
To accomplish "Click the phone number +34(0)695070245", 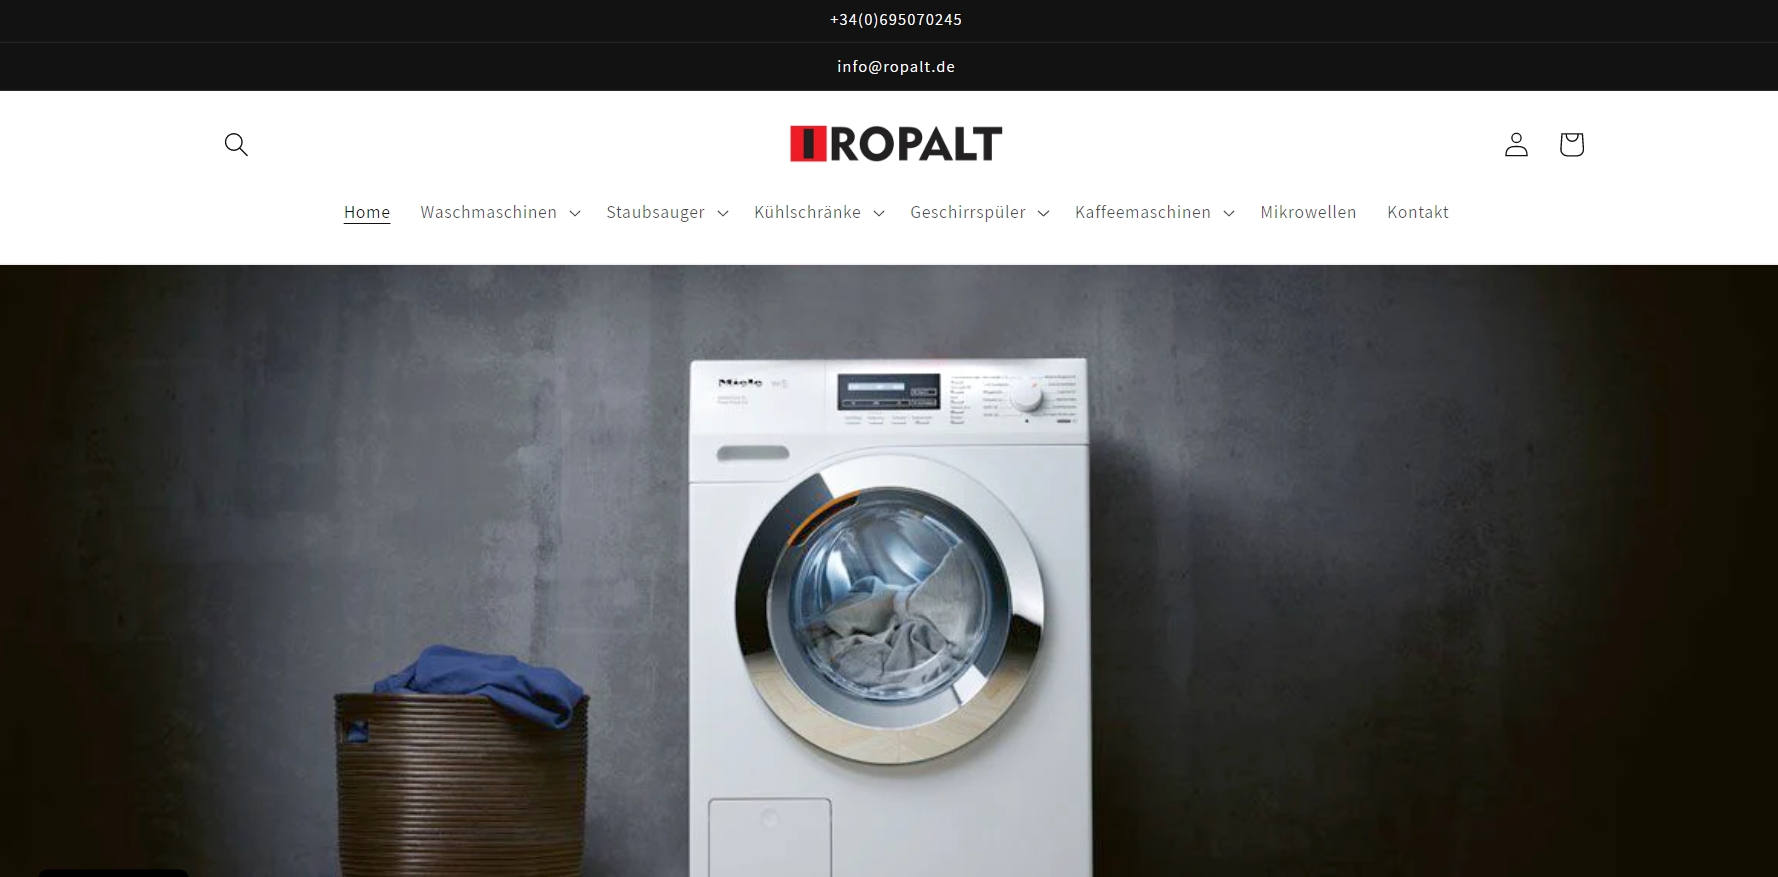I will 896,20.
